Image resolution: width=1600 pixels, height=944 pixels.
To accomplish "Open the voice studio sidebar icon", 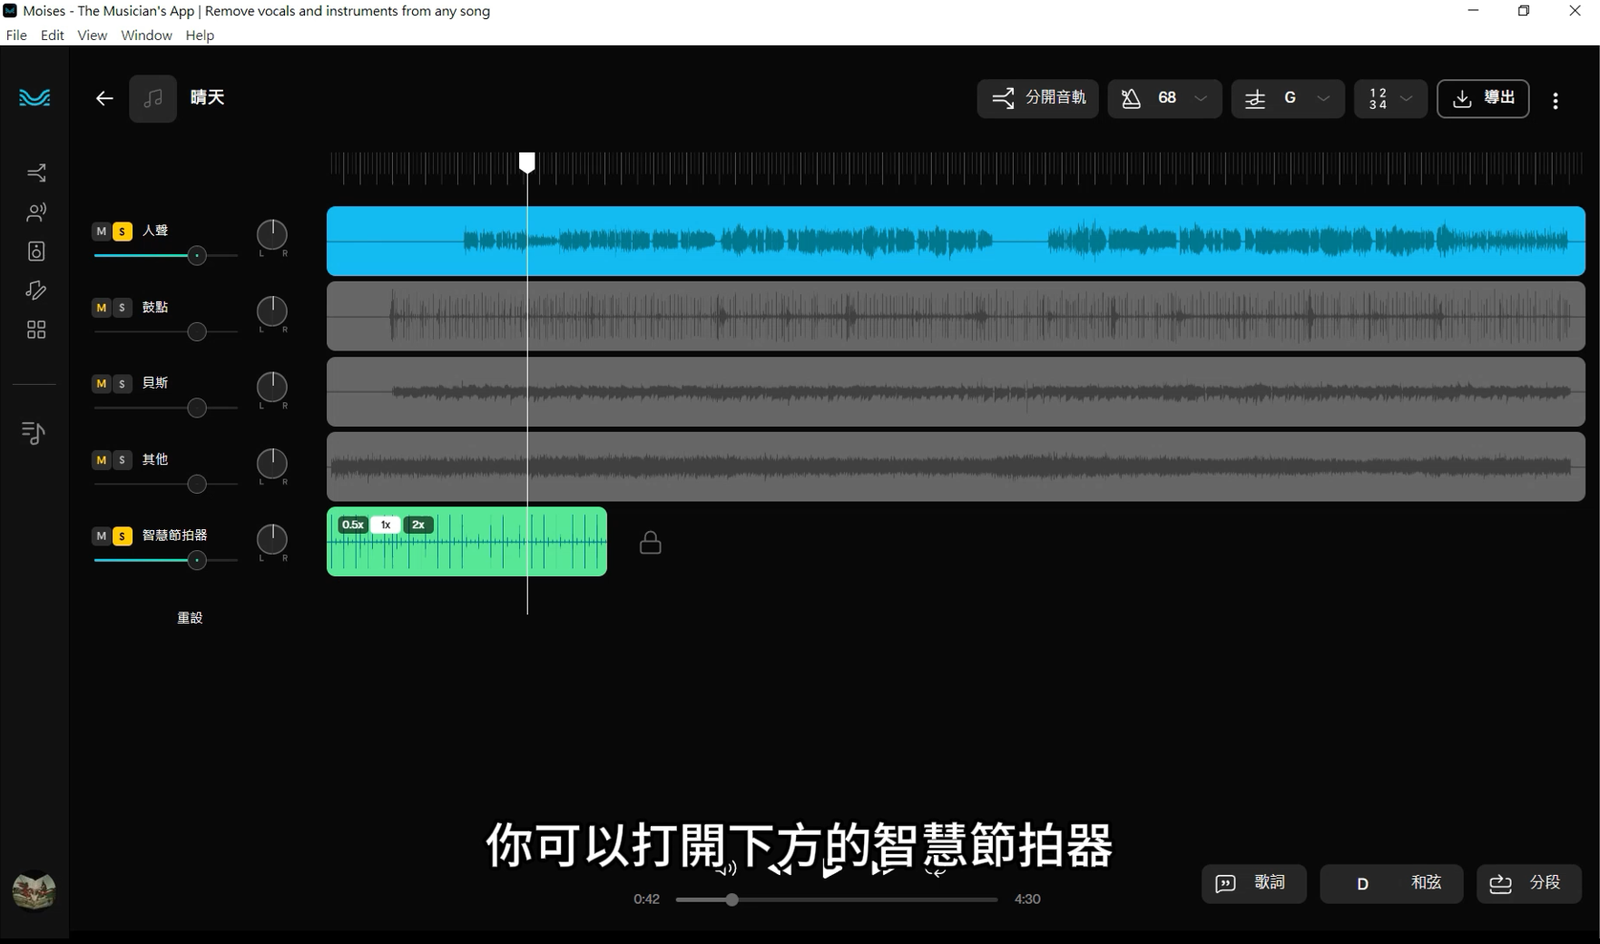I will [x=36, y=212].
